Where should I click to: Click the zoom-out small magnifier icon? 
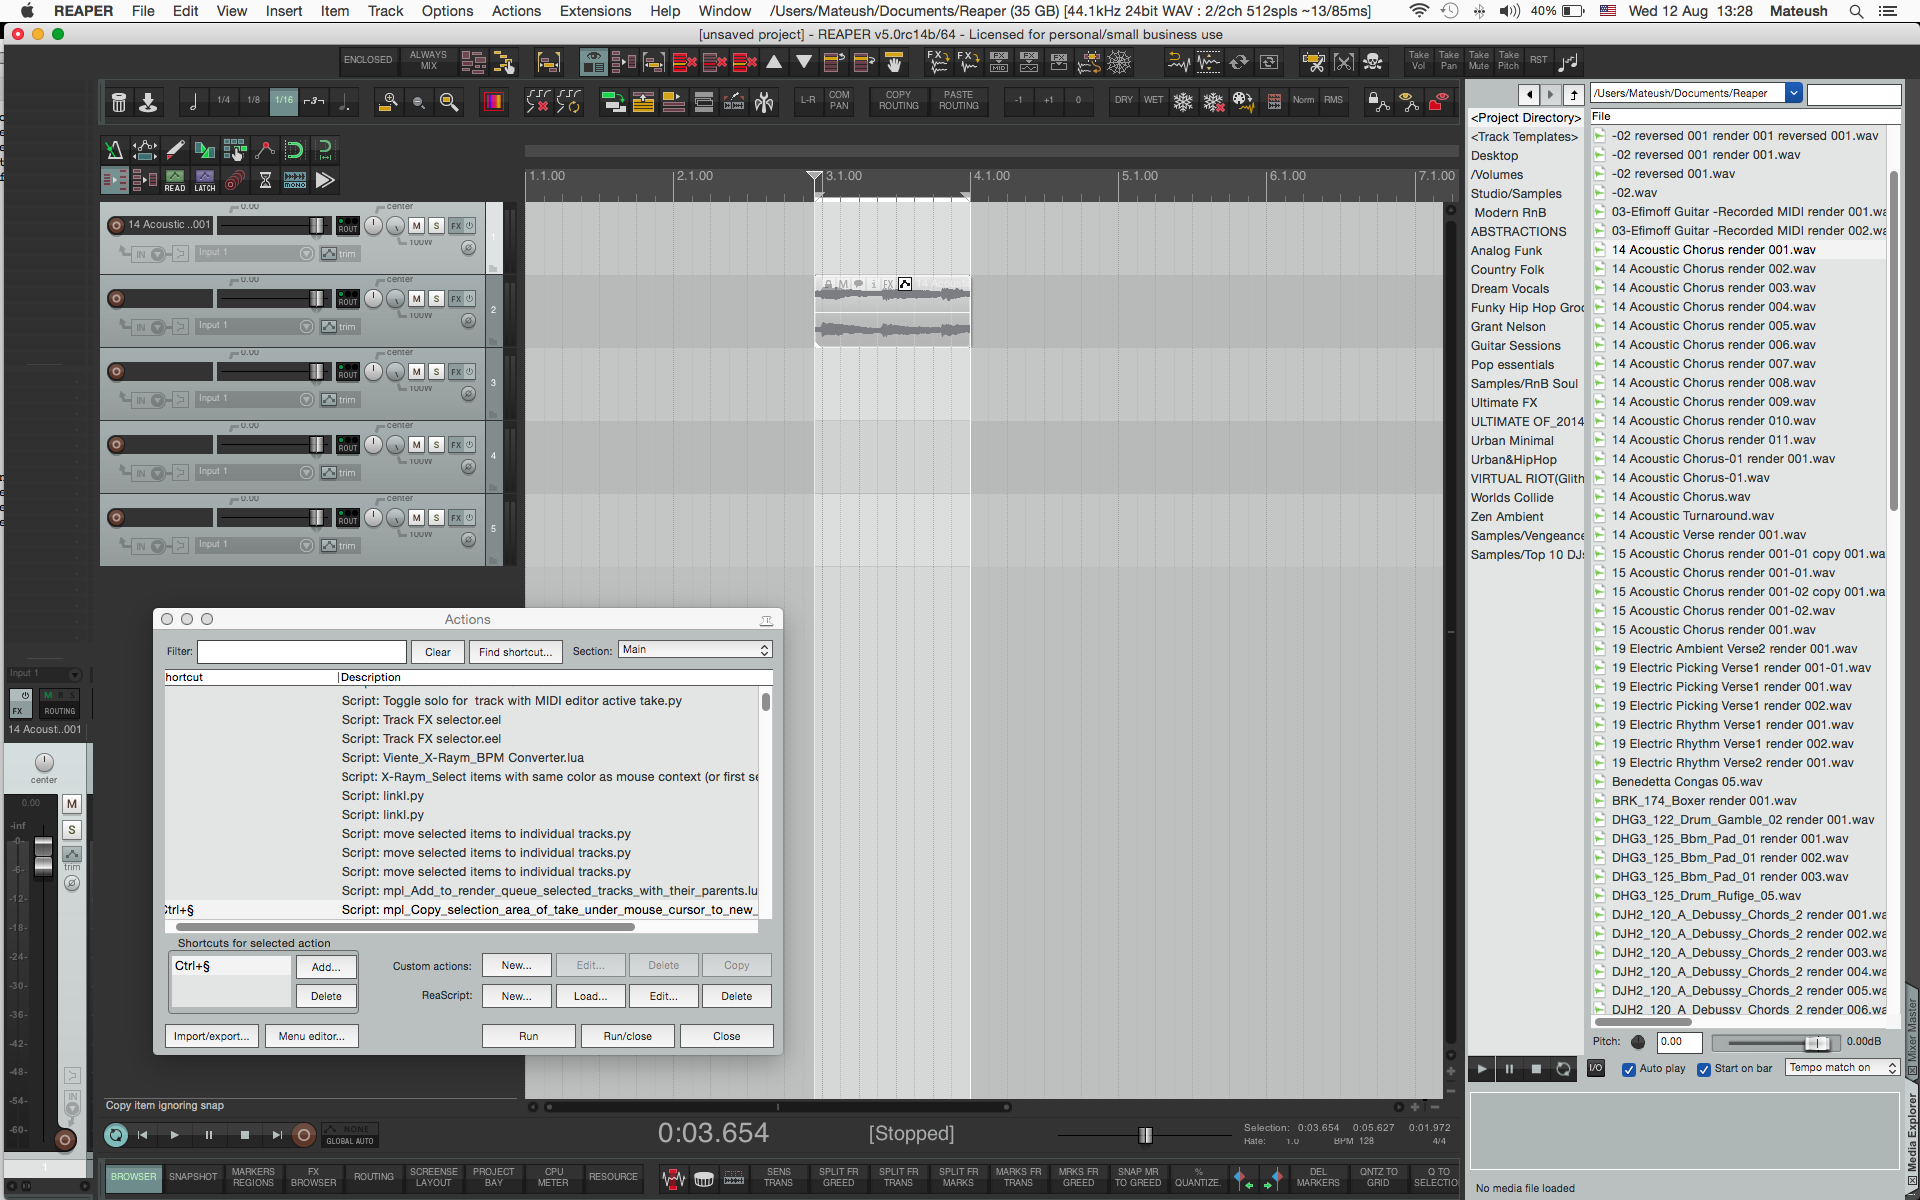click(419, 102)
